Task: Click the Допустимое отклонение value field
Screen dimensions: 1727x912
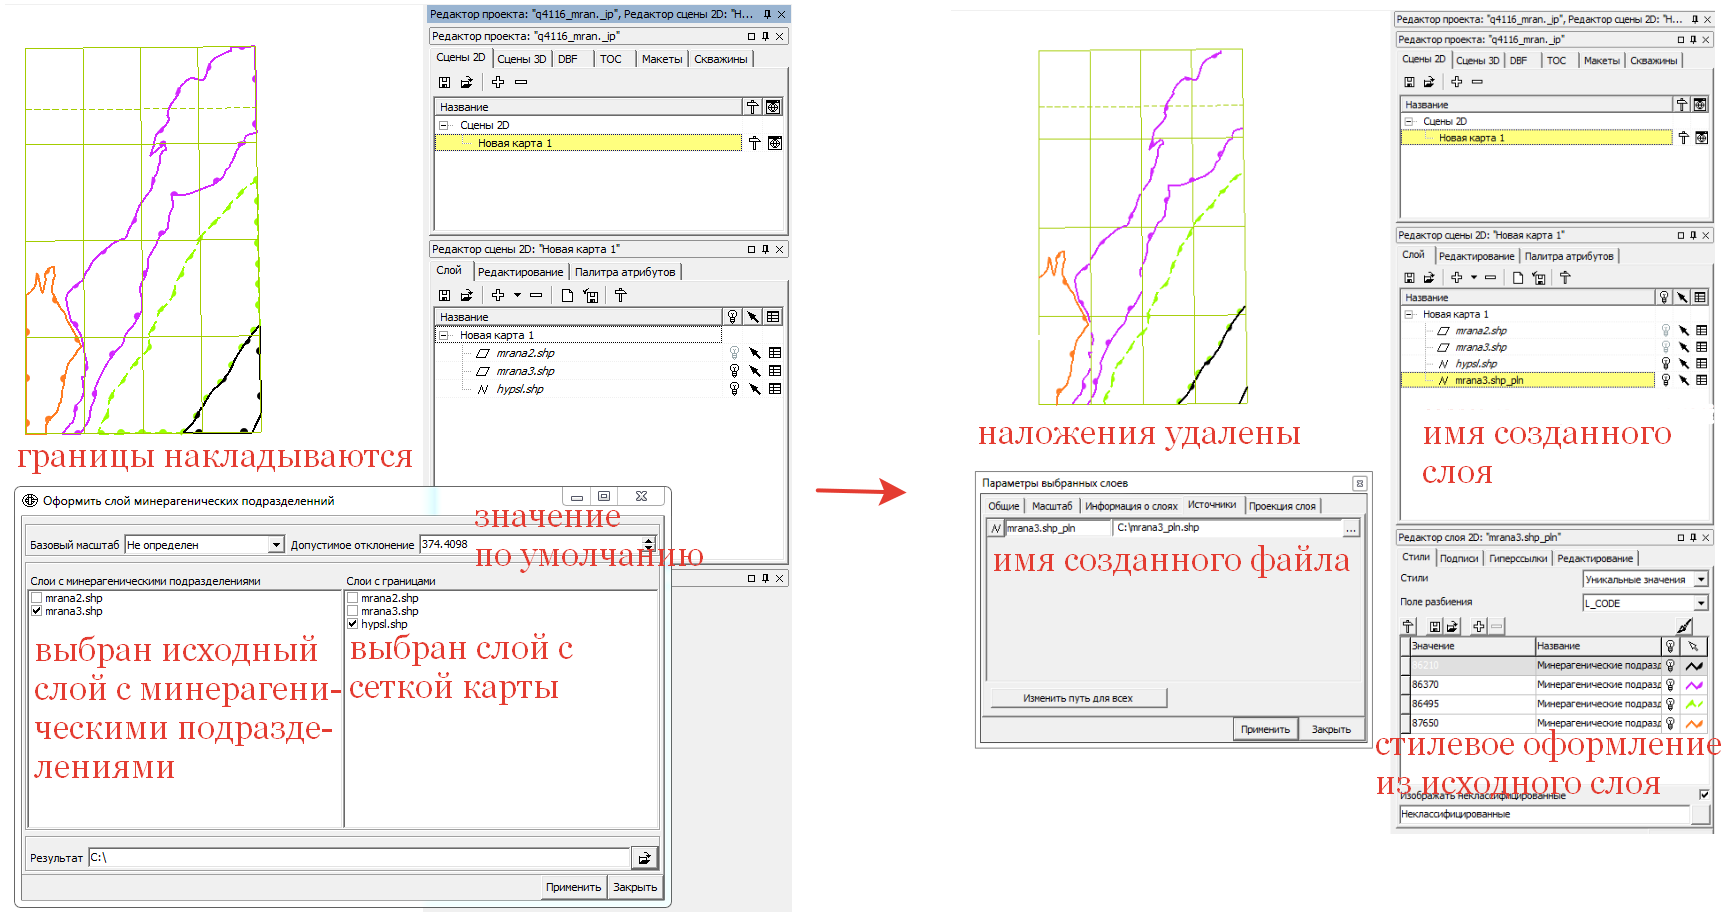Action: [x=531, y=545]
